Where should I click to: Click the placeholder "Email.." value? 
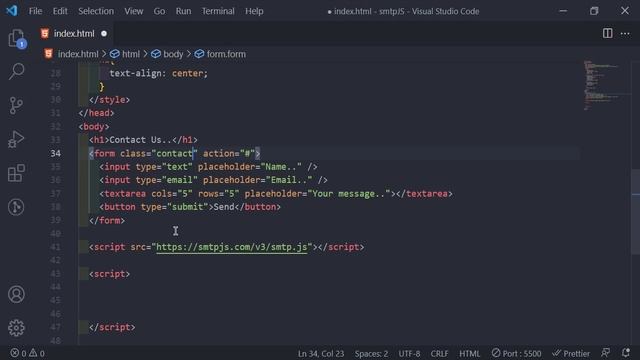(x=289, y=180)
